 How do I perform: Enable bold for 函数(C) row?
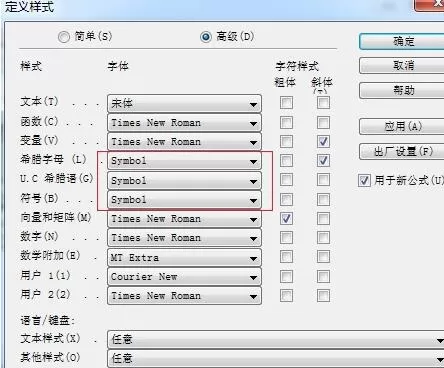pyautogui.click(x=286, y=122)
